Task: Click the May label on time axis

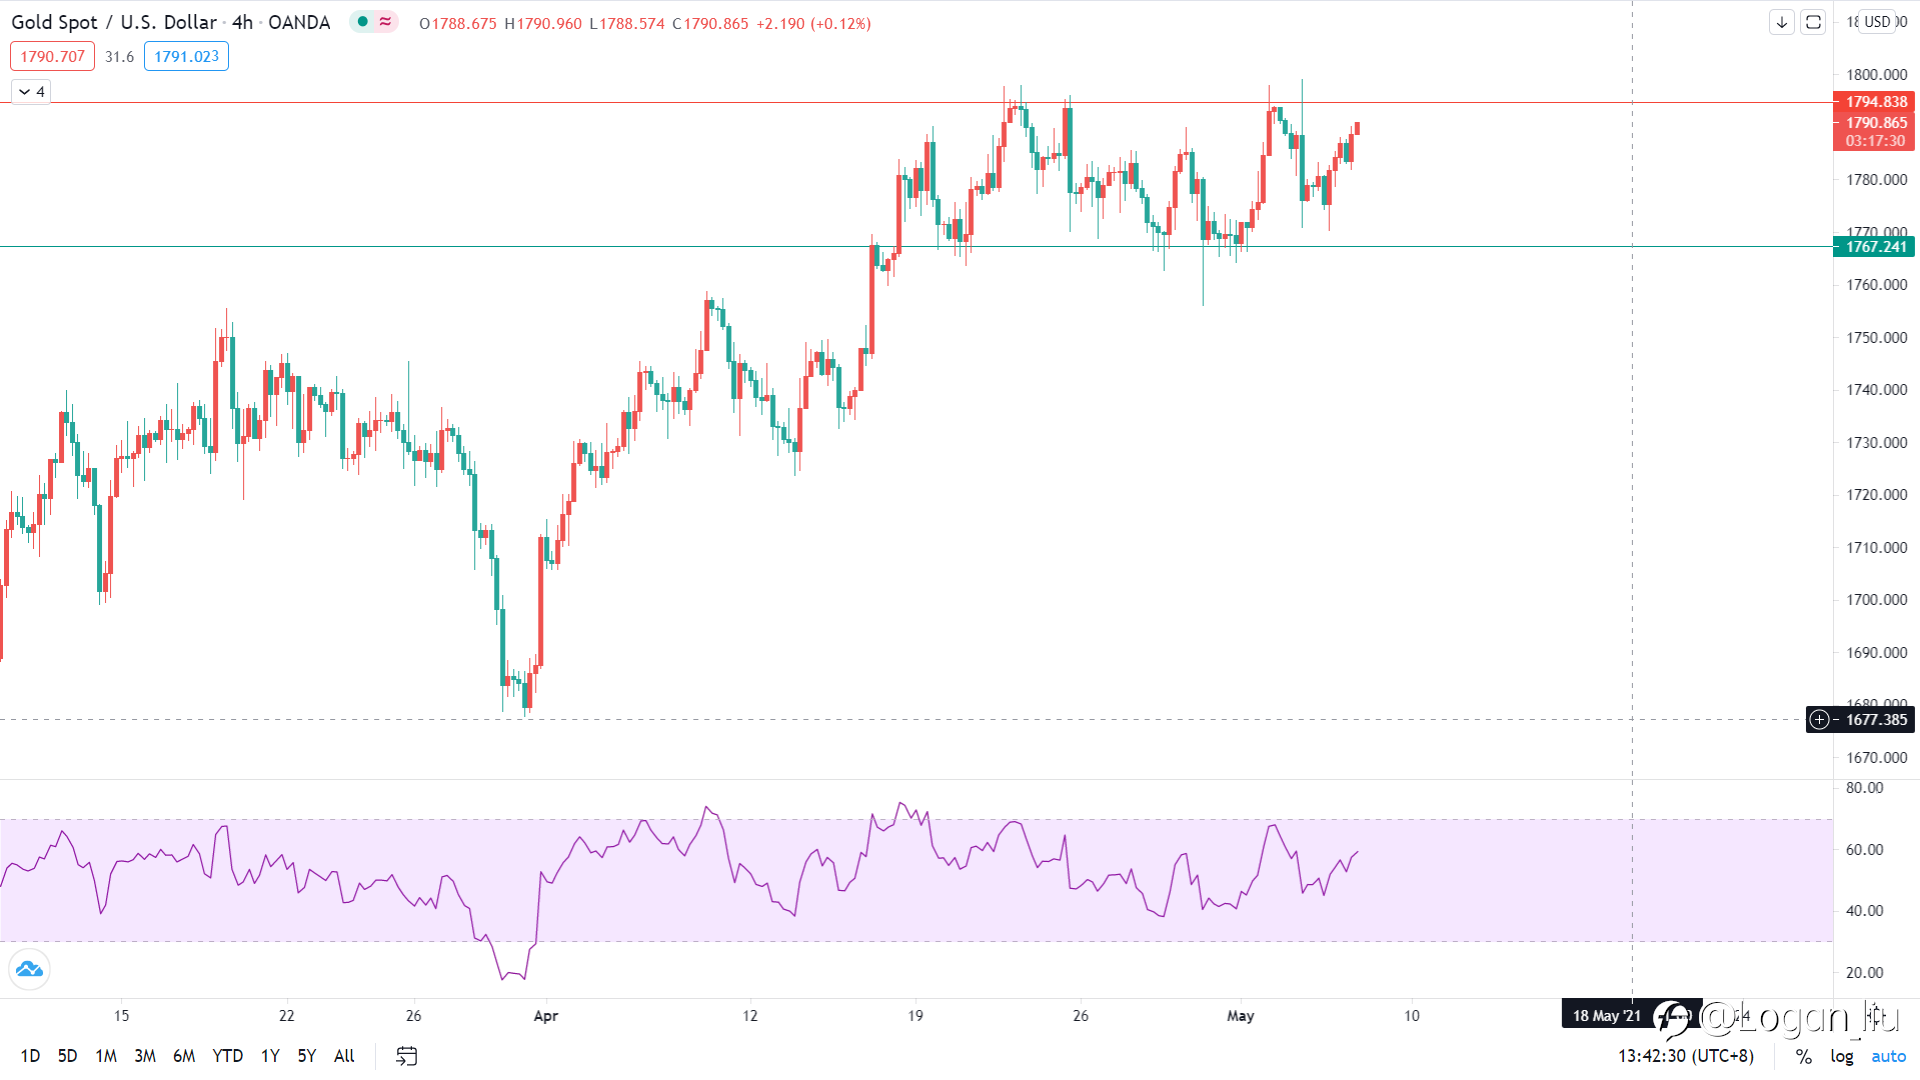Action: pos(1240,1016)
